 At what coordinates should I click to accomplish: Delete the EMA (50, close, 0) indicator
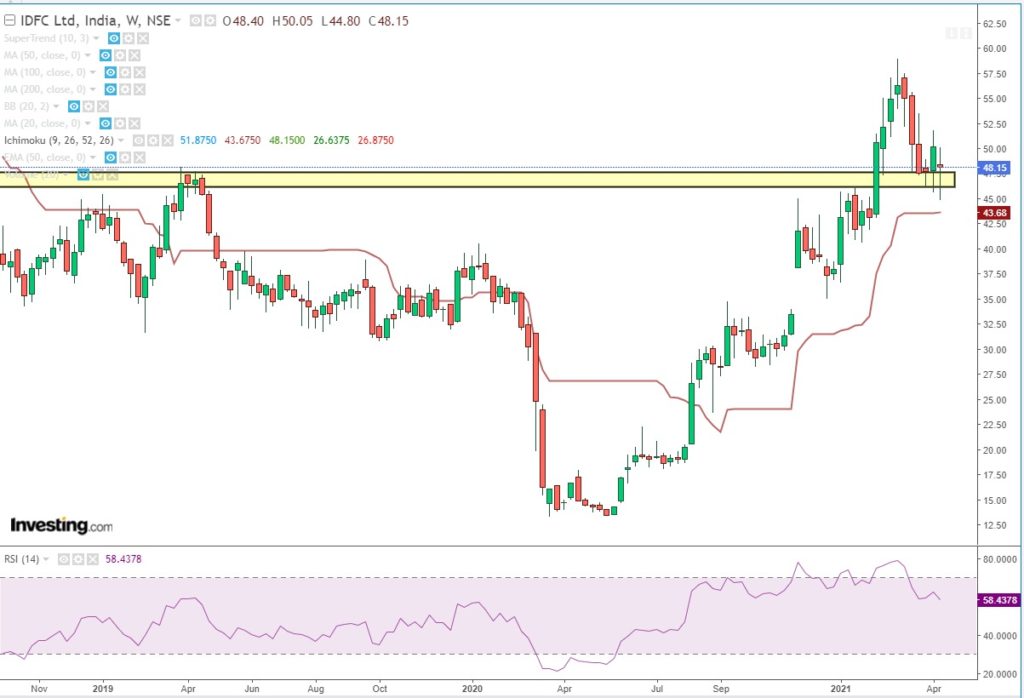(x=139, y=157)
